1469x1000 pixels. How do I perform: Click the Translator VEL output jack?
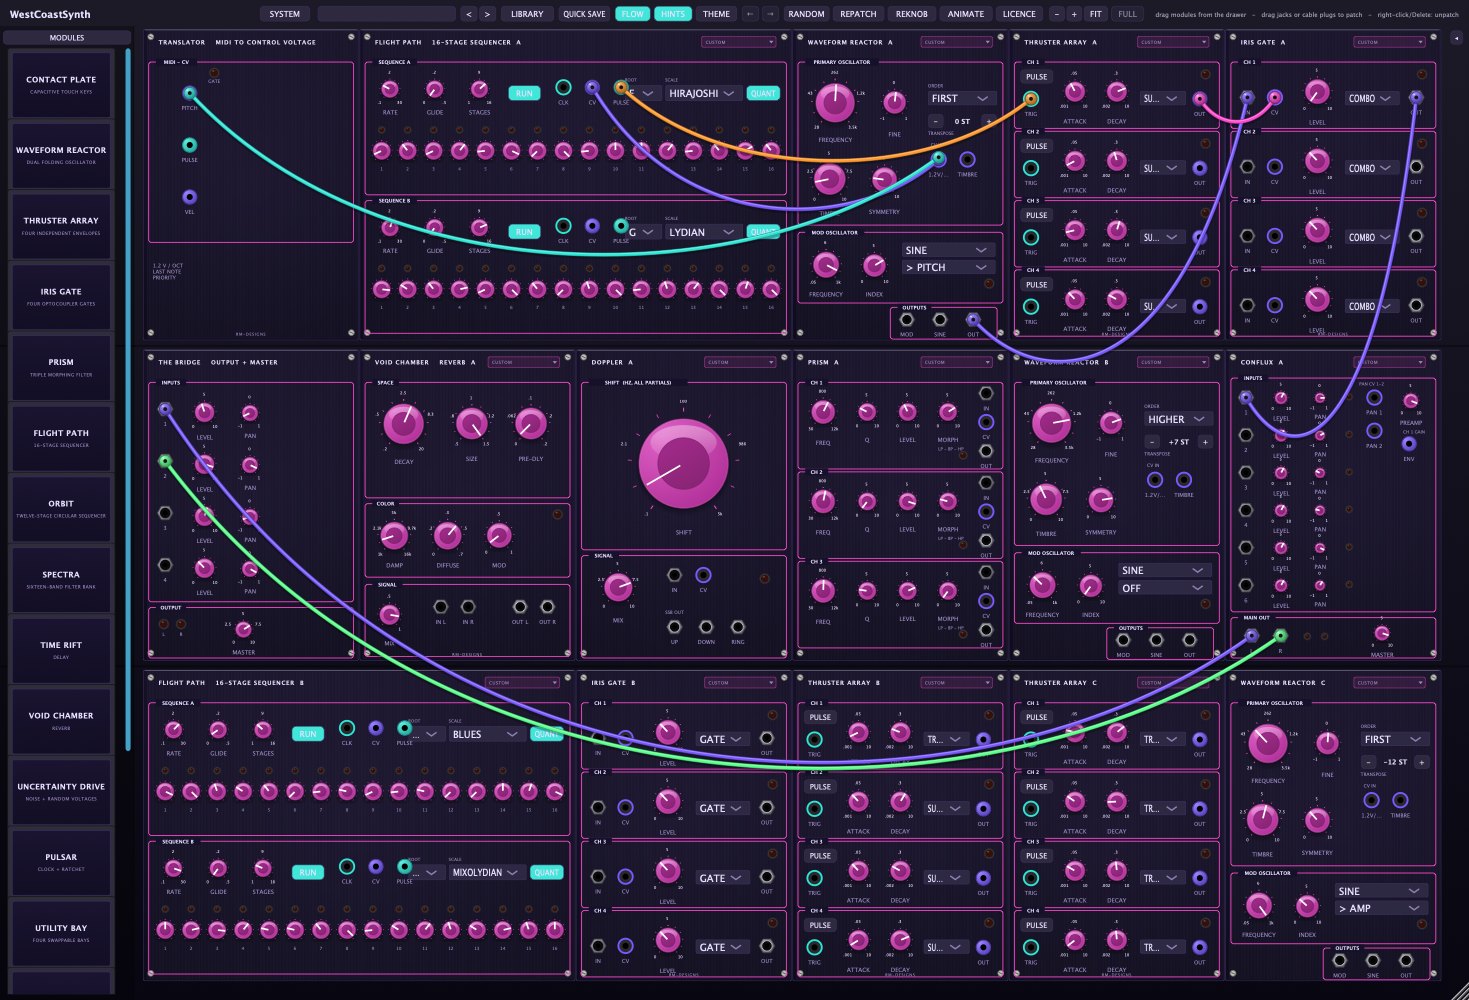tap(189, 197)
